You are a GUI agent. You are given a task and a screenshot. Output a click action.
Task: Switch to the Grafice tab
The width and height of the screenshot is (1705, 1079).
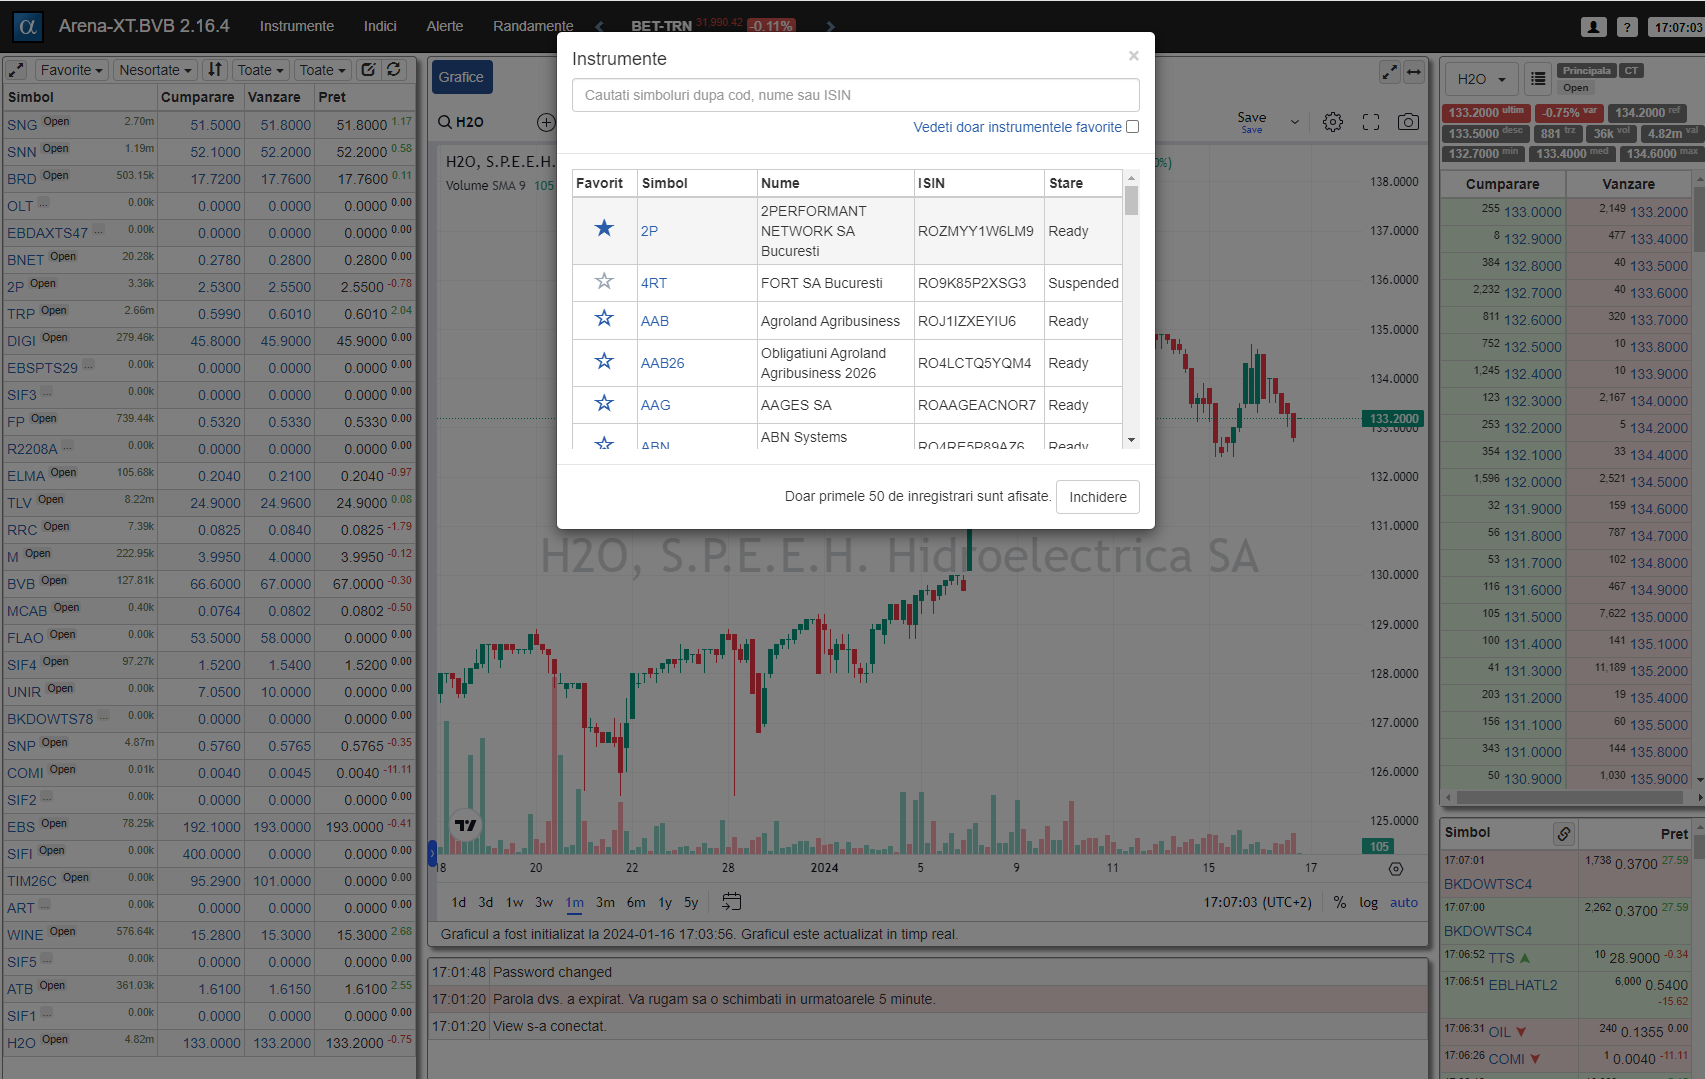pos(461,77)
